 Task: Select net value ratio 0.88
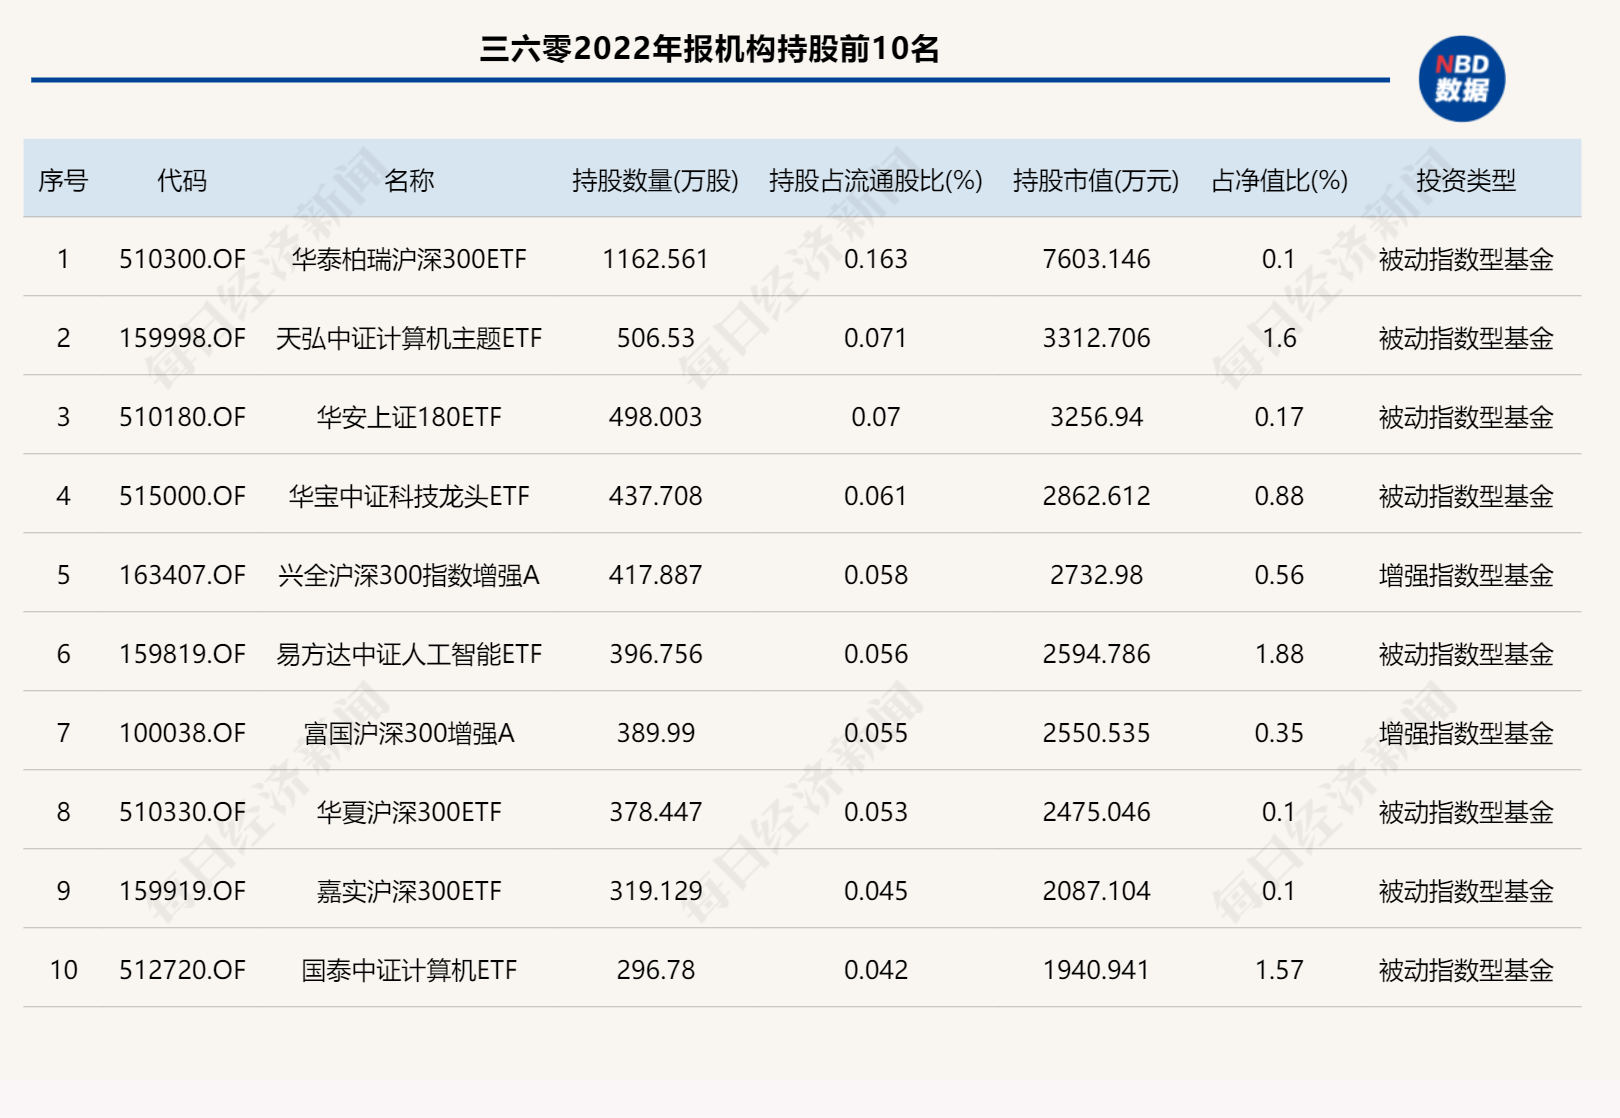pyautogui.click(x=1279, y=497)
